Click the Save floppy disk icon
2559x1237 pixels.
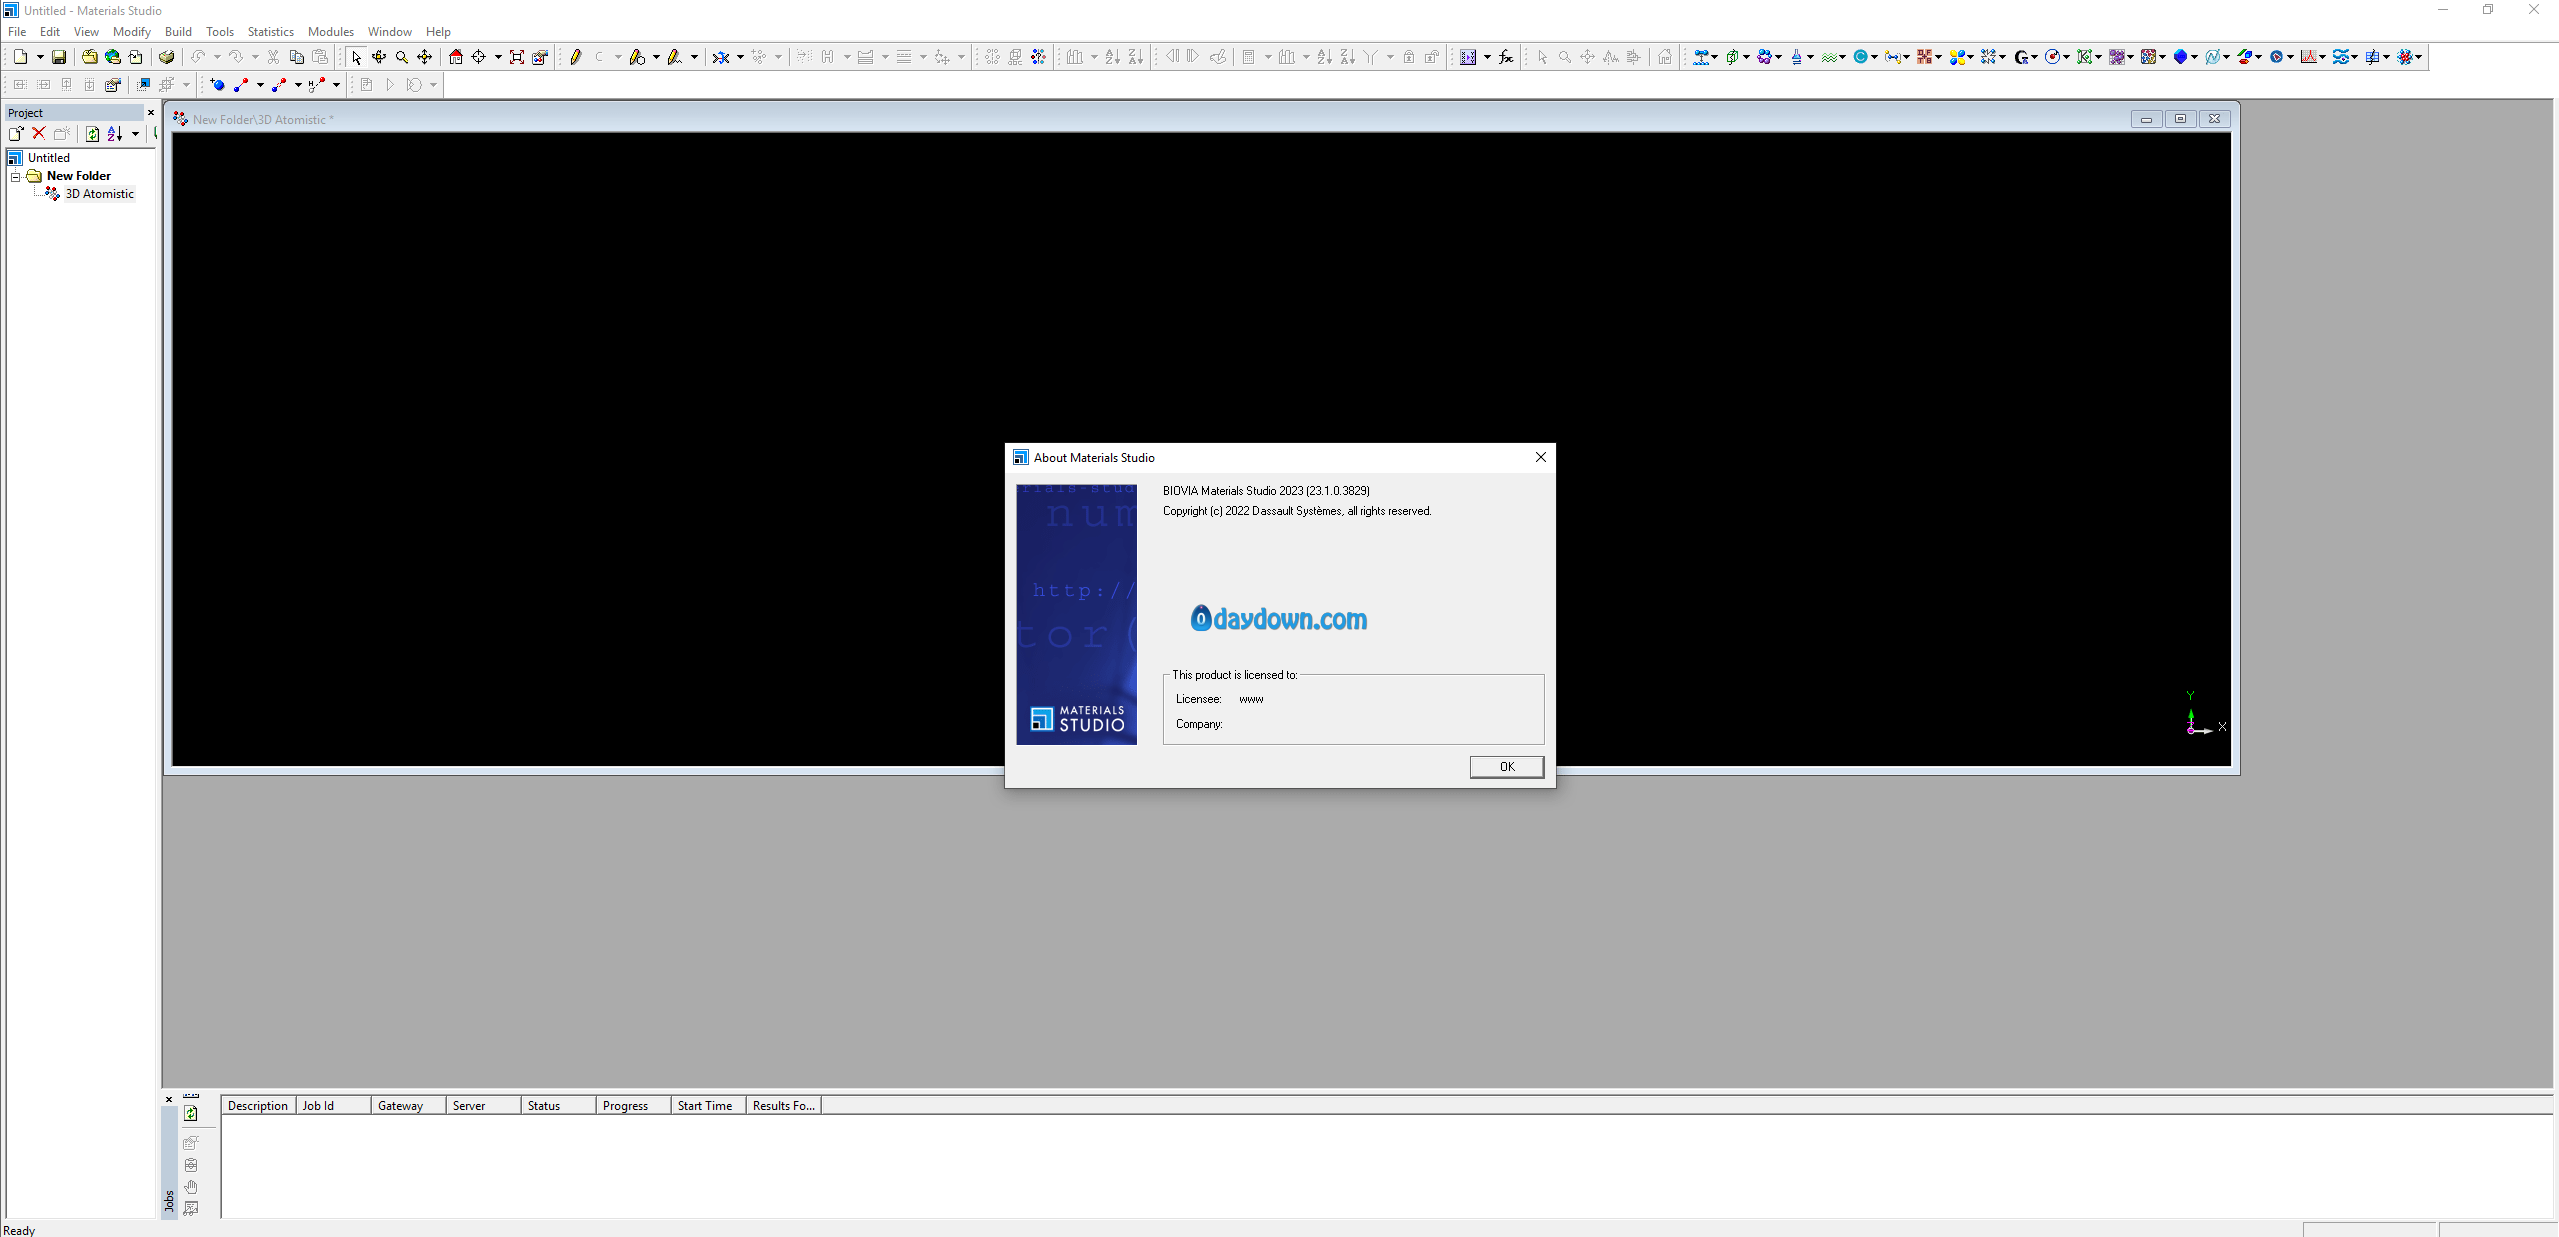click(59, 57)
